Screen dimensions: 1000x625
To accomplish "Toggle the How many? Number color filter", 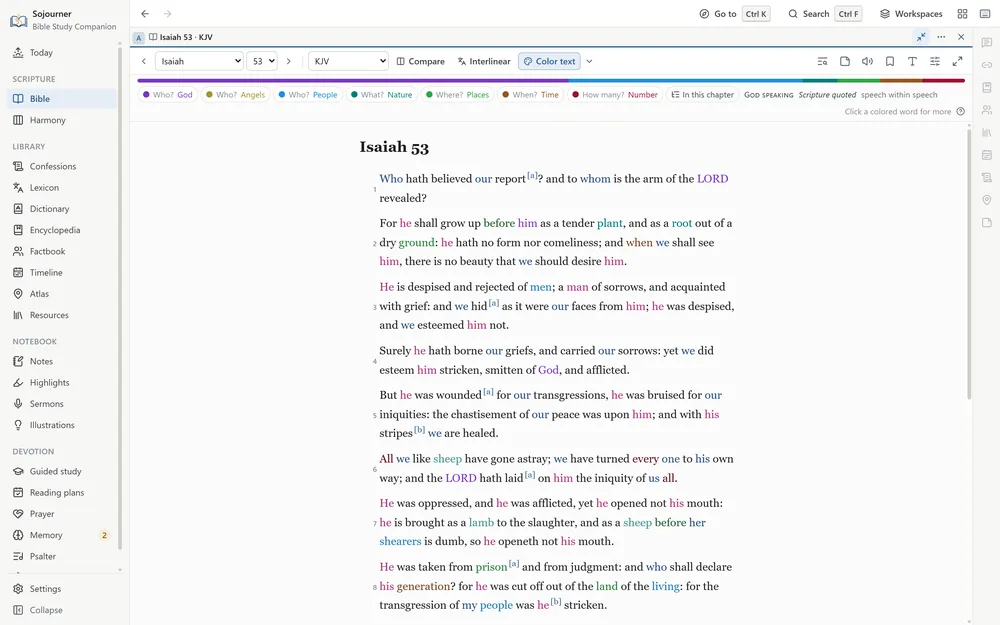I will tap(615, 94).
